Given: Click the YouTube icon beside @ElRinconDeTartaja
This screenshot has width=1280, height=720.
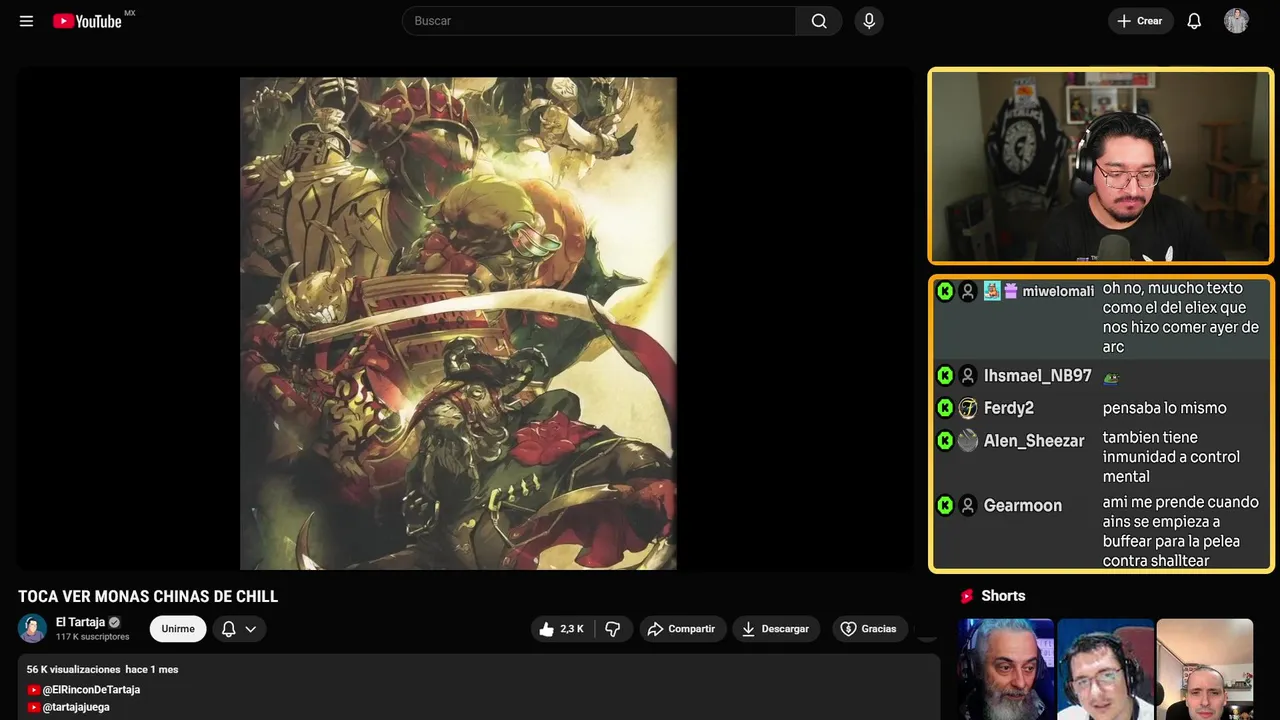Looking at the screenshot, I should pyautogui.click(x=34, y=690).
